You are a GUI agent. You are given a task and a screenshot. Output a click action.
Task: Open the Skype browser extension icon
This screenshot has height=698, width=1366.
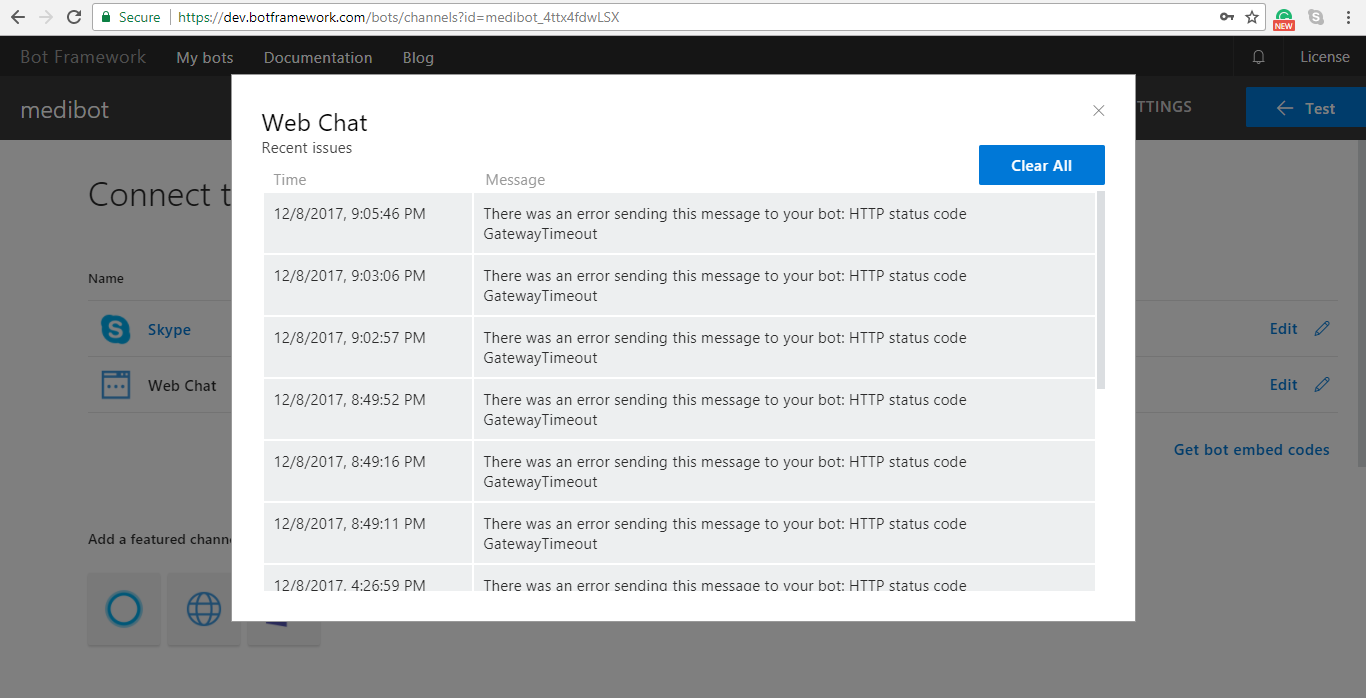click(1316, 17)
